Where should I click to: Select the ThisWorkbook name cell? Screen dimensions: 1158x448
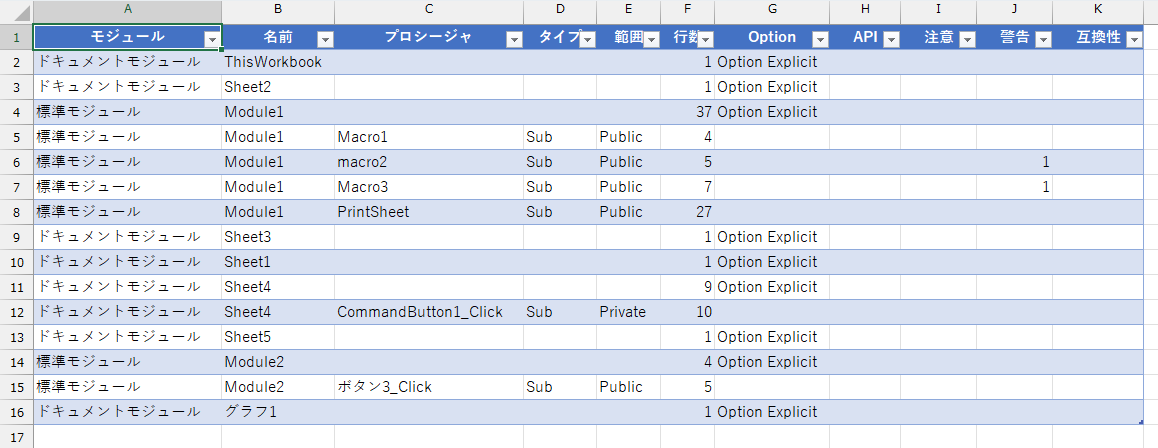tap(277, 62)
